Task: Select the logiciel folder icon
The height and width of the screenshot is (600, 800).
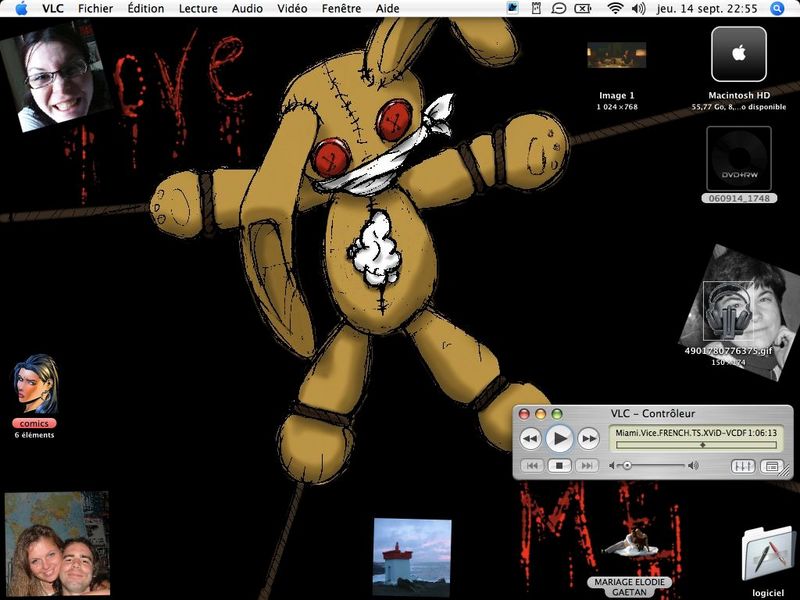Action: coord(768,555)
